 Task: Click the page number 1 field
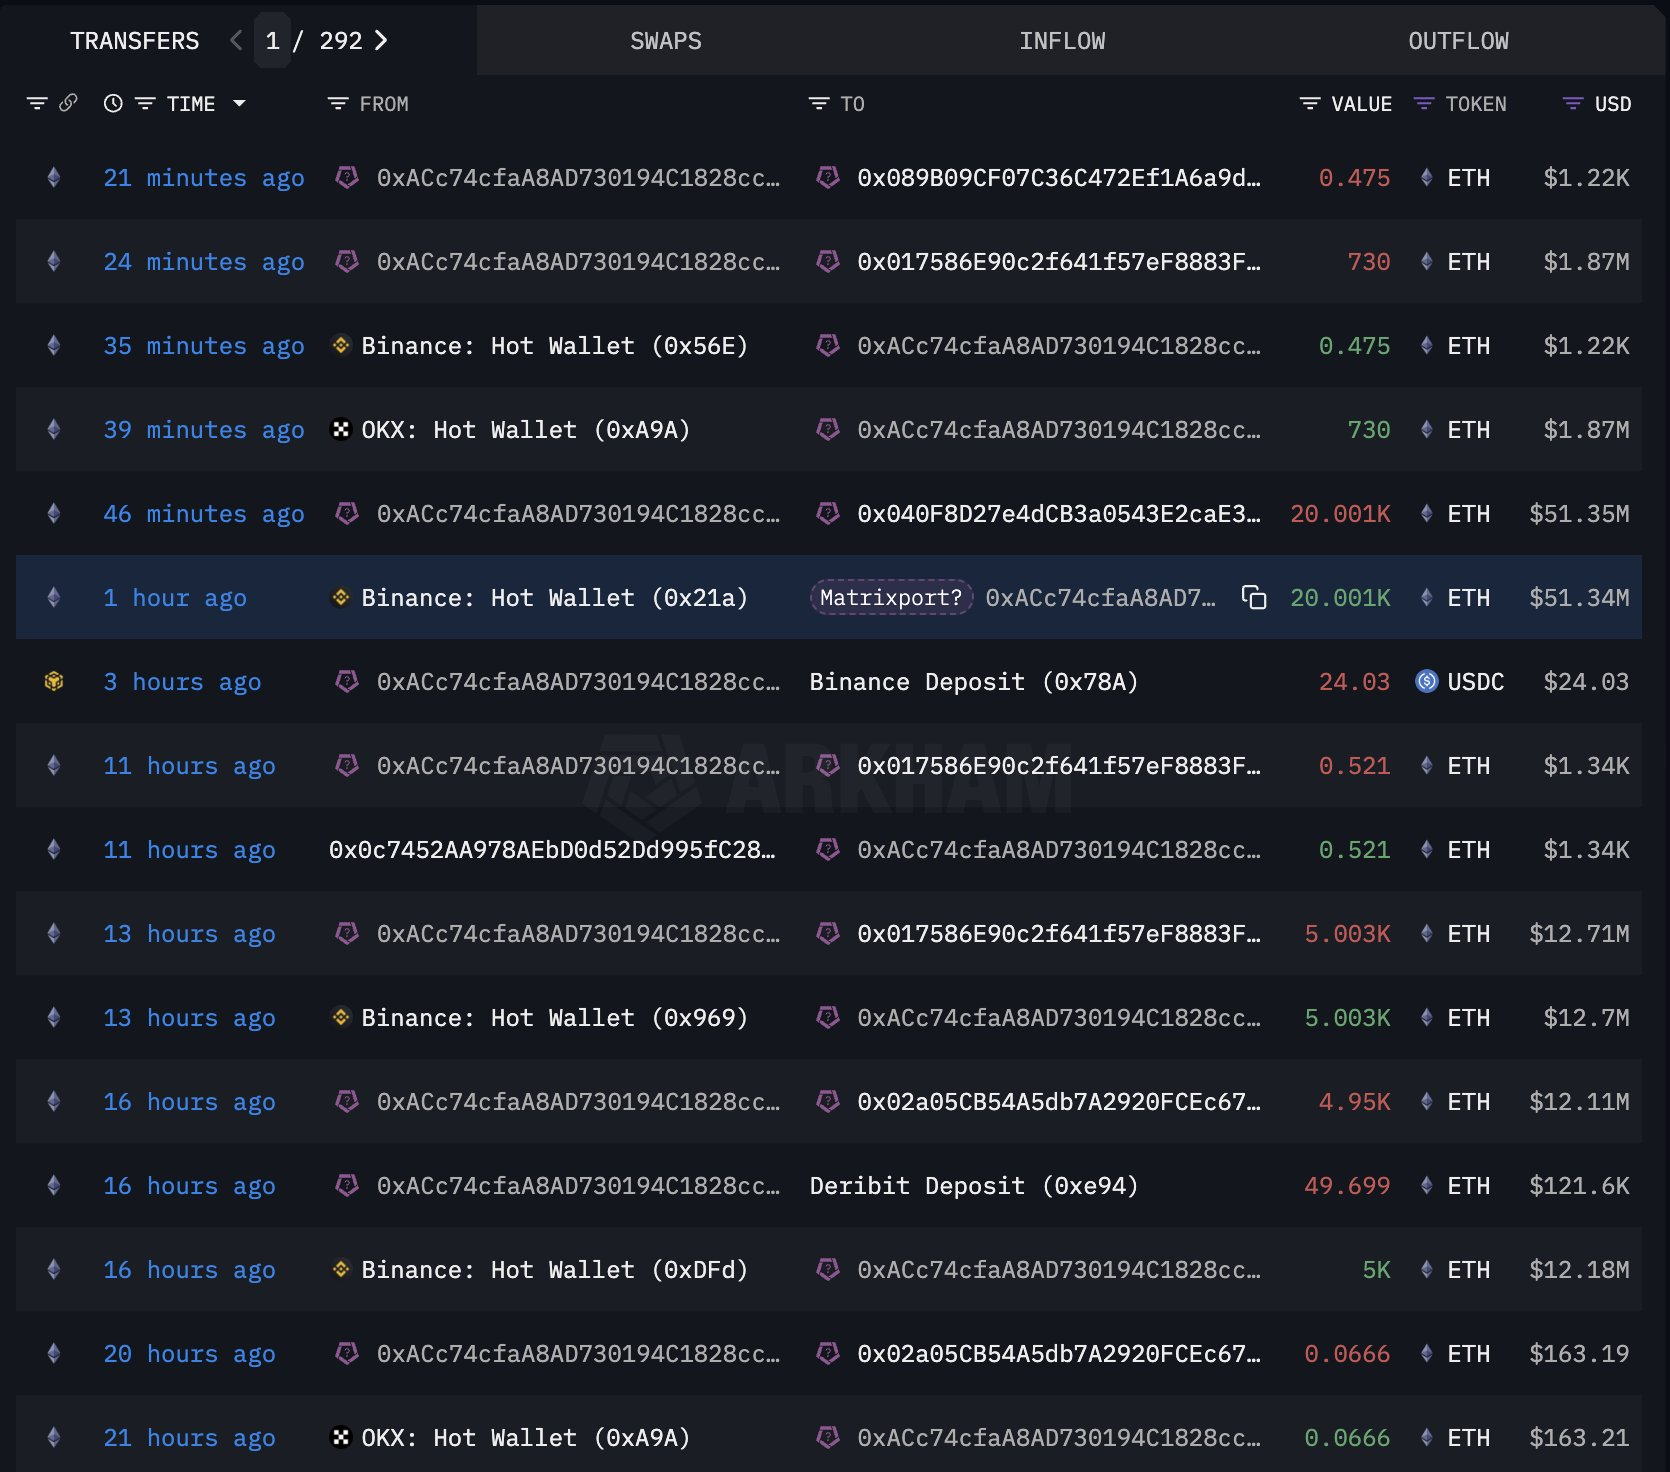(x=272, y=41)
